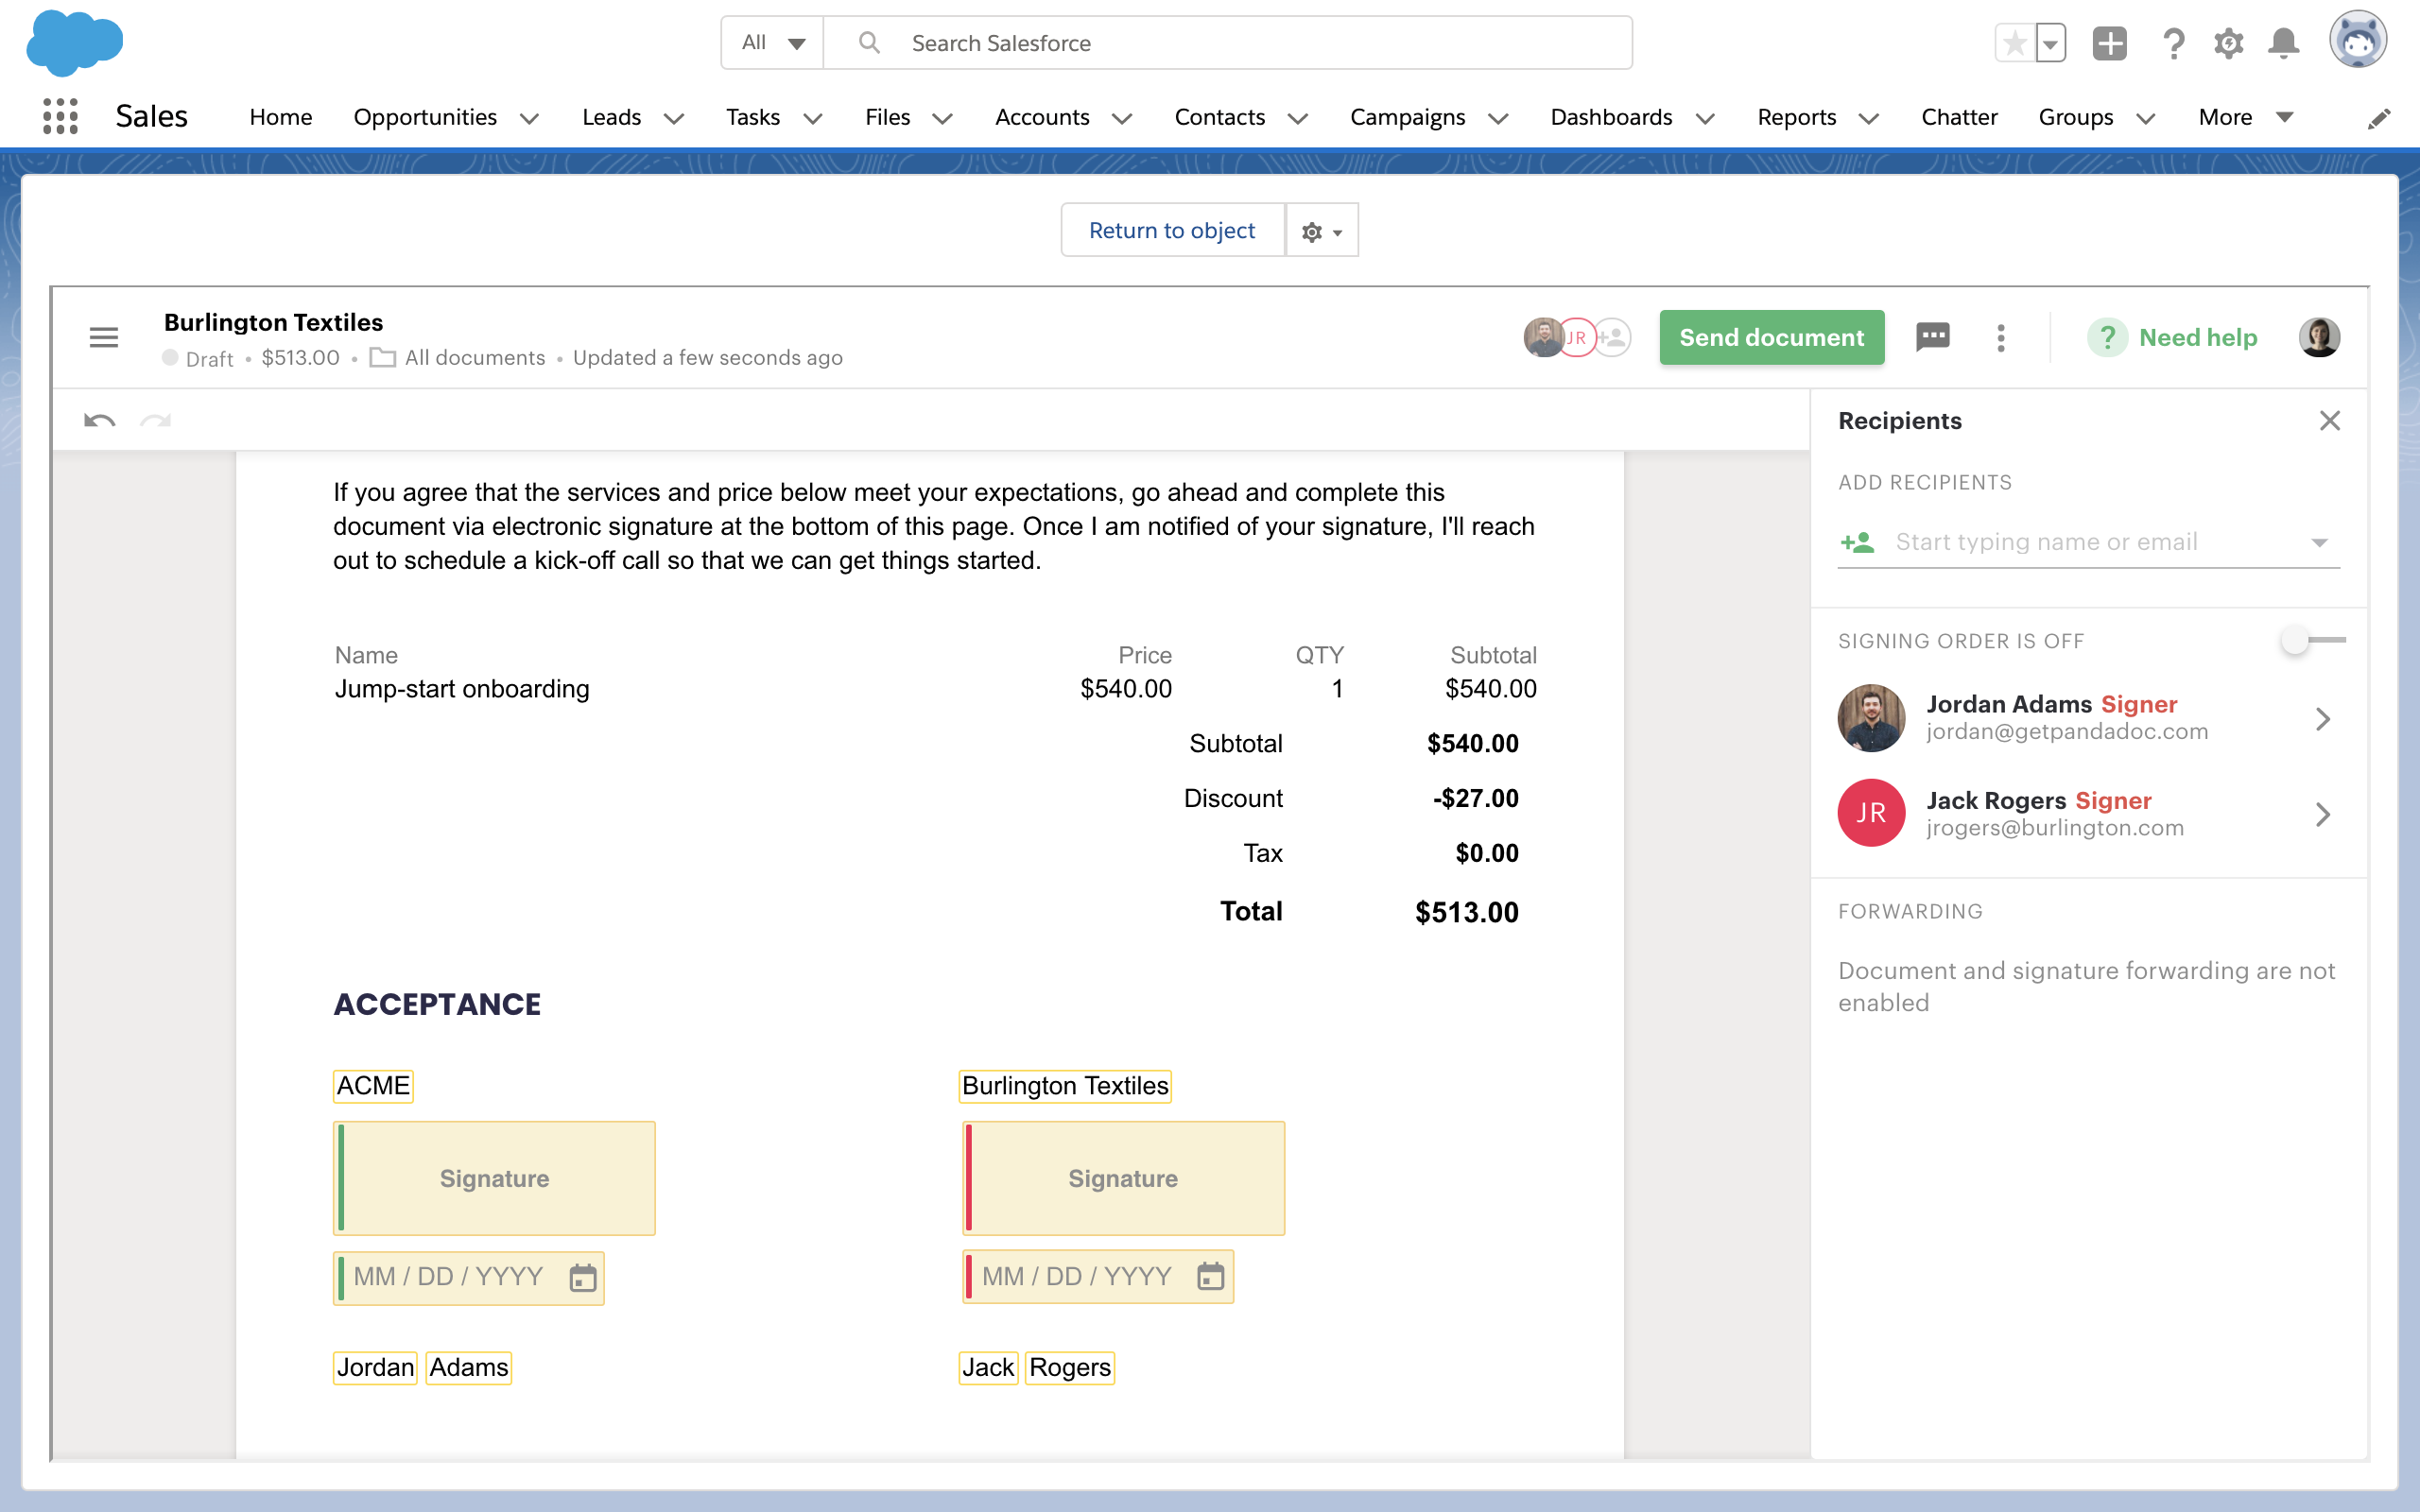Open the Salesforce app launcher grid
Image resolution: width=2420 pixels, height=1512 pixels.
(x=60, y=117)
